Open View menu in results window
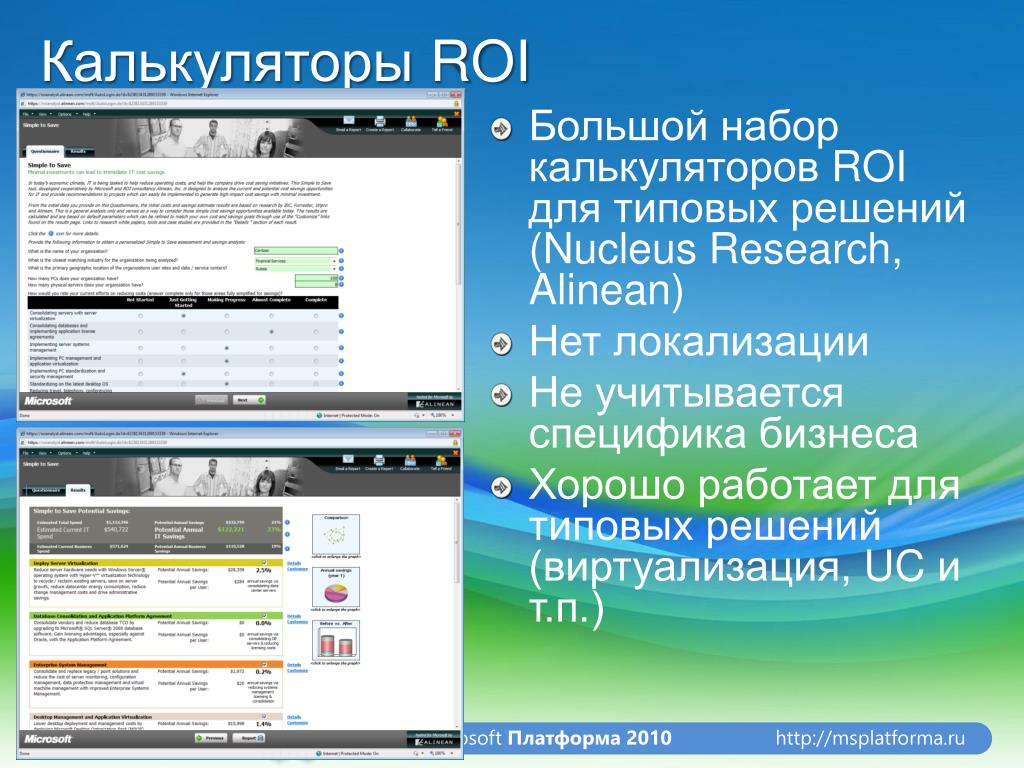This screenshot has width=1024, height=768. point(44,453)
